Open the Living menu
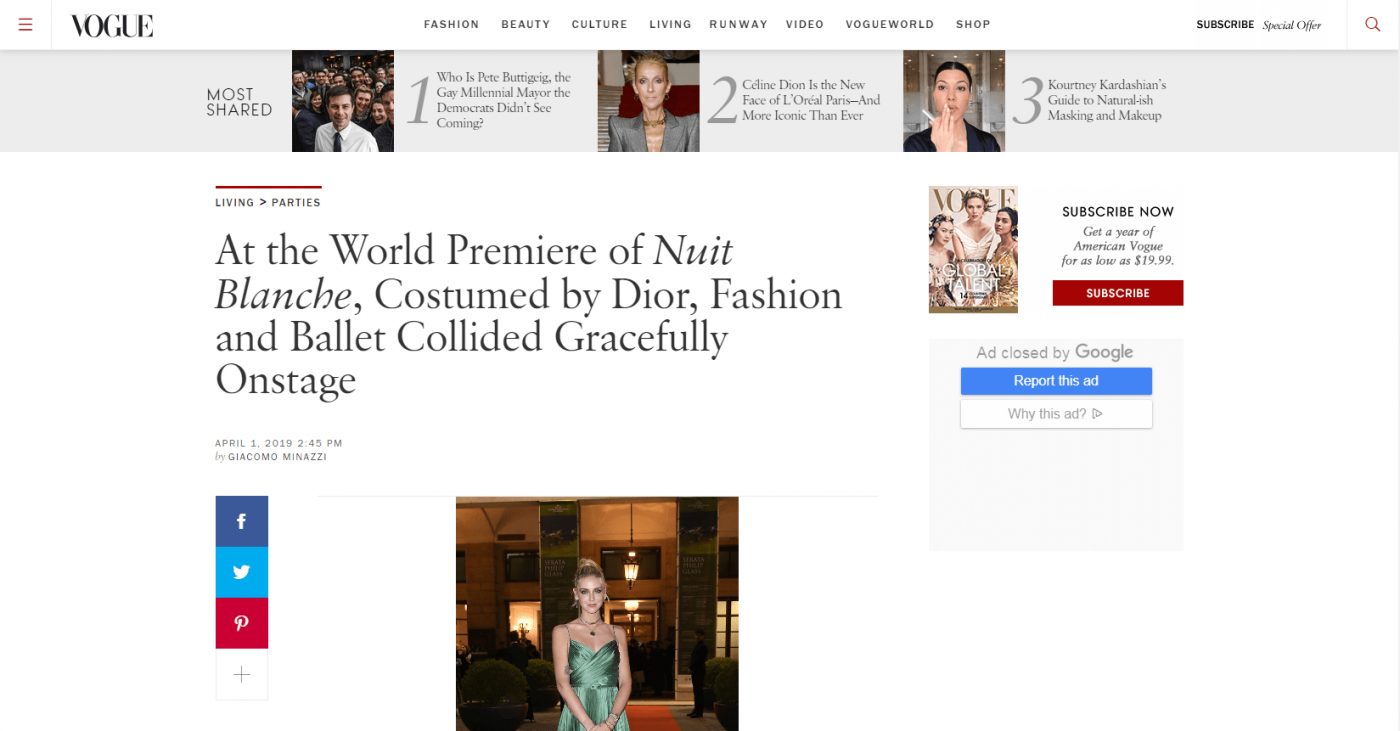1400x731 pixels. coord(670,25)
